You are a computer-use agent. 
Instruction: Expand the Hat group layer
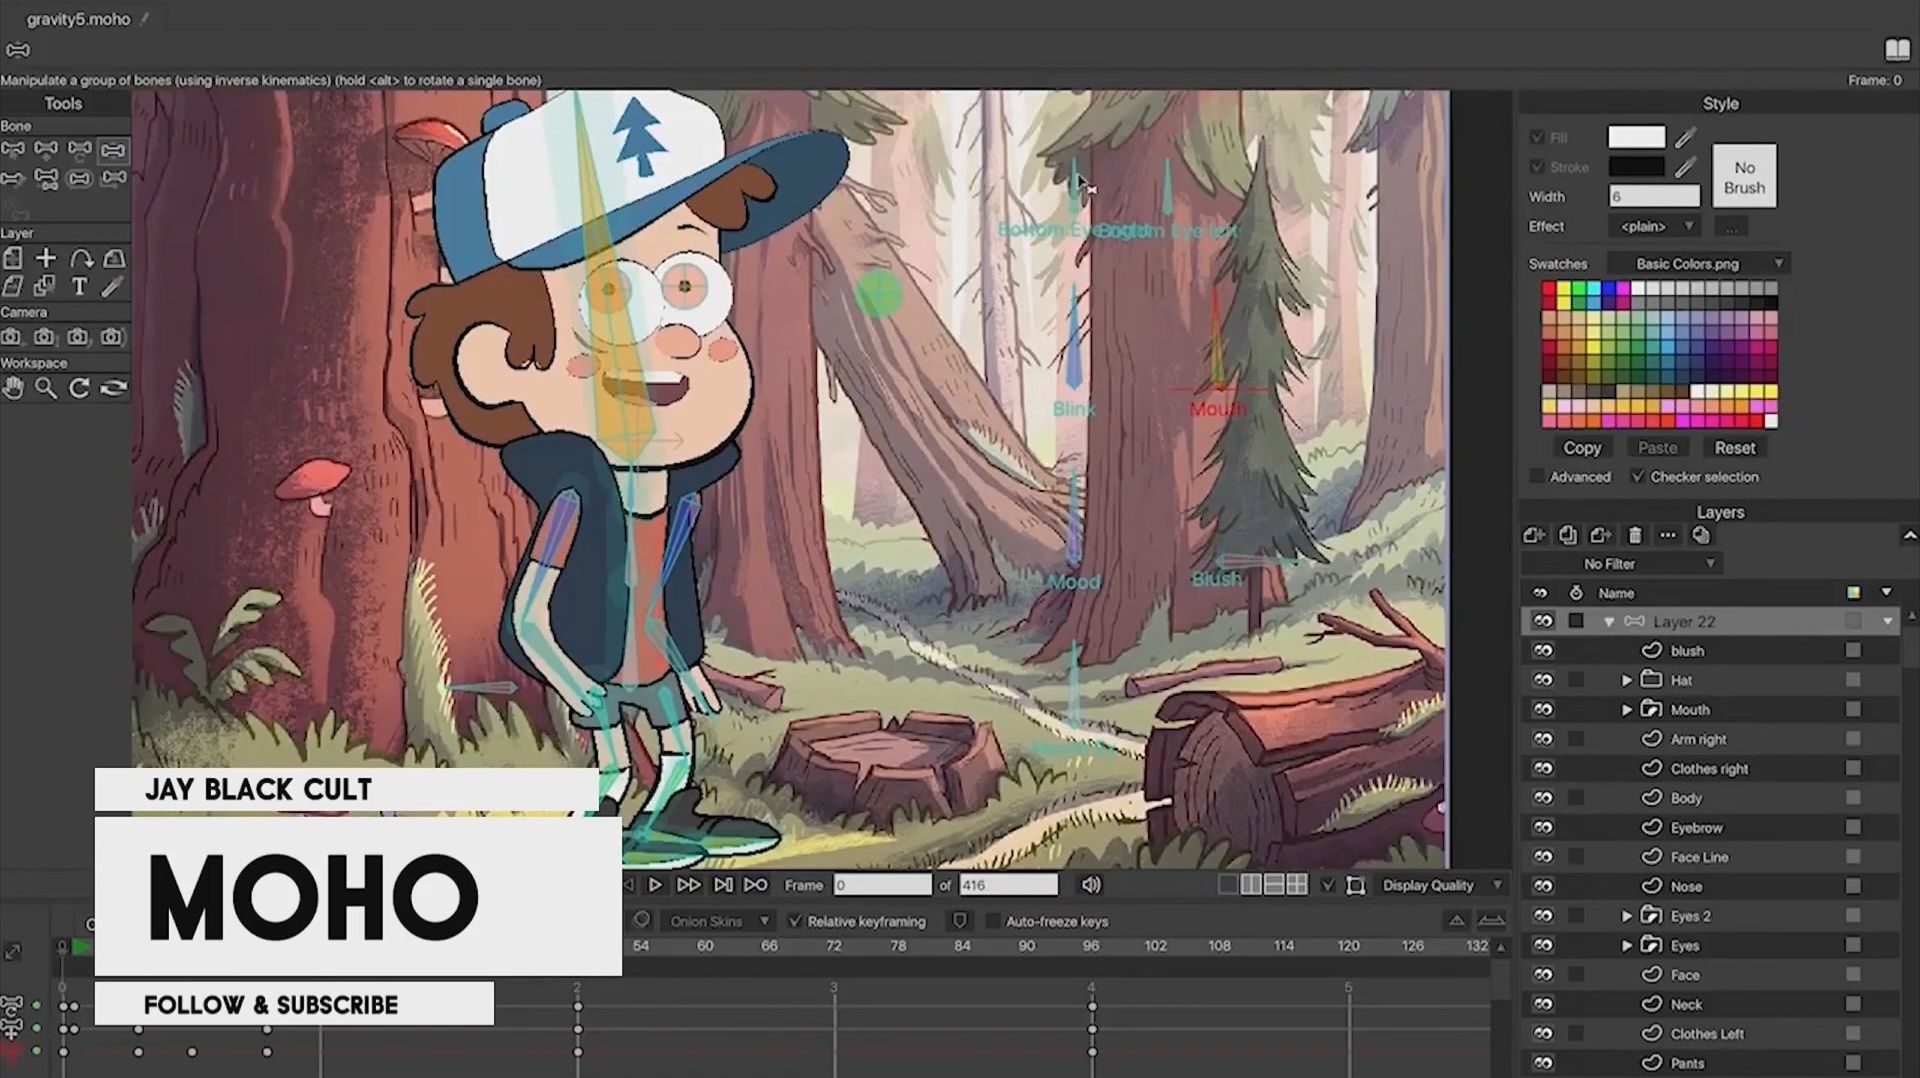coord(1627,681)
